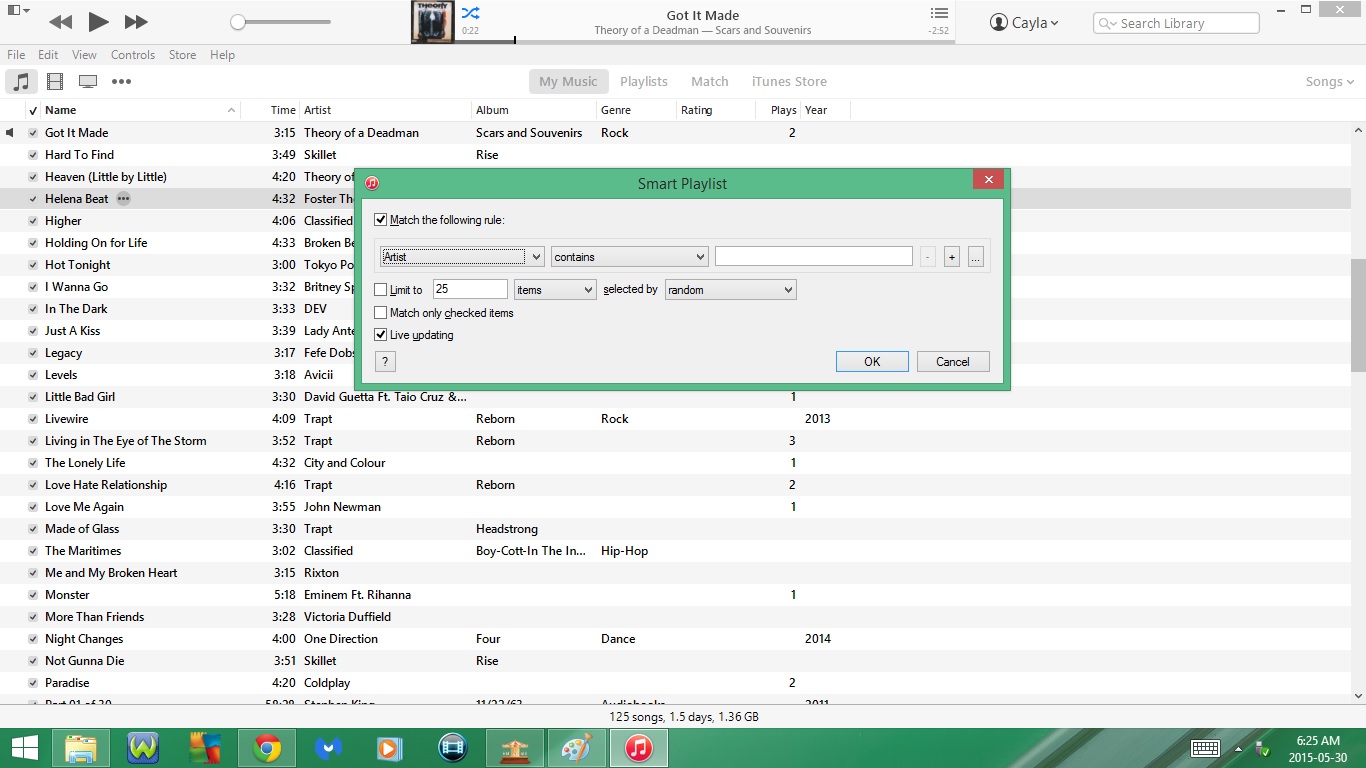Open the touch keyboard tray icon
Screen dimensions: 1366x768
click(x=1205, y=748)
